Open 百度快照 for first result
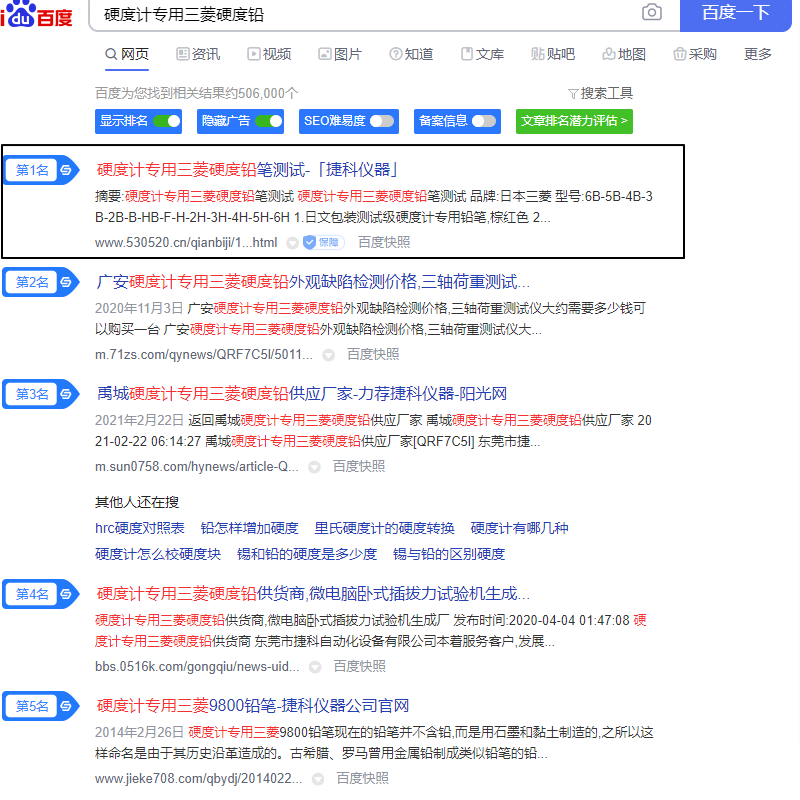Screen dimensions: 800x800 384,243
